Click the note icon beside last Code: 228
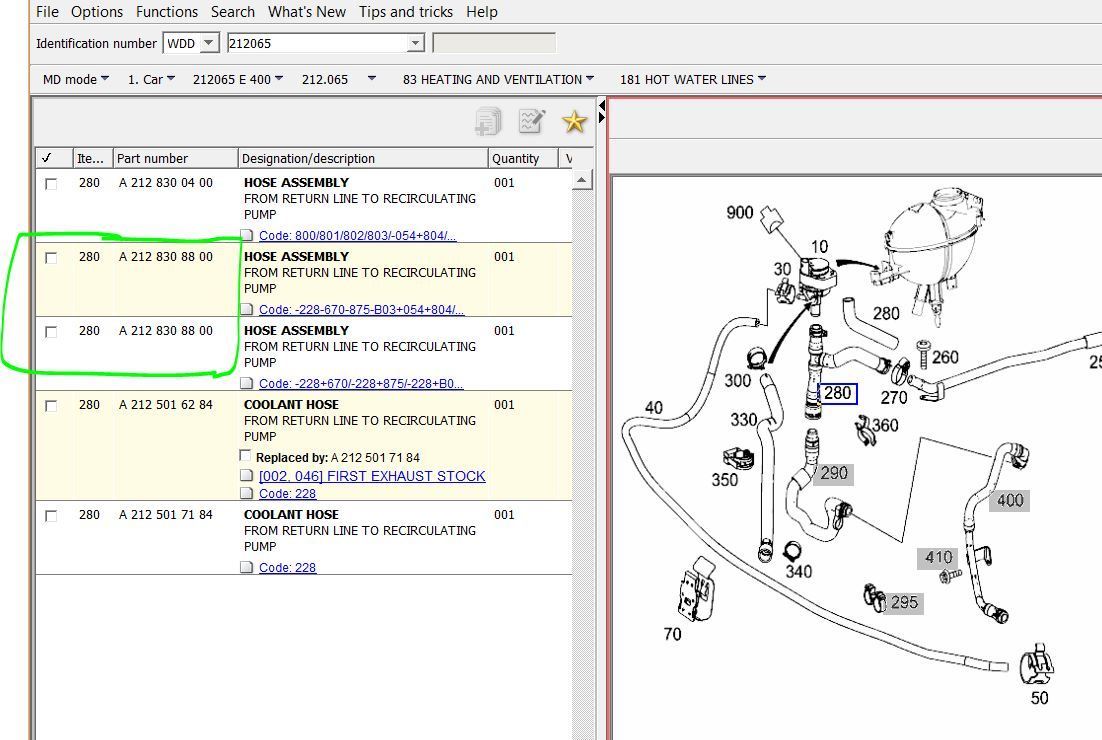Viewport: 1102px width, 740px height. click(247, 567)
